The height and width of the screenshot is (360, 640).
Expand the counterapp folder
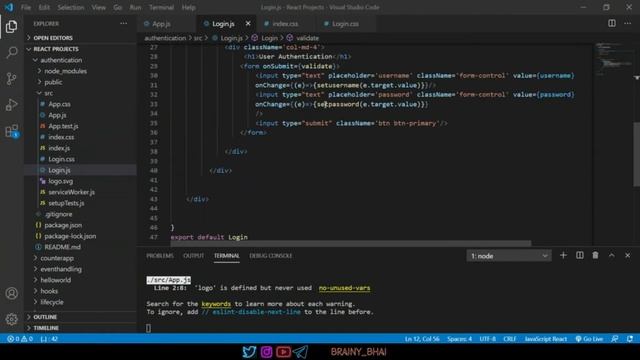80,258
